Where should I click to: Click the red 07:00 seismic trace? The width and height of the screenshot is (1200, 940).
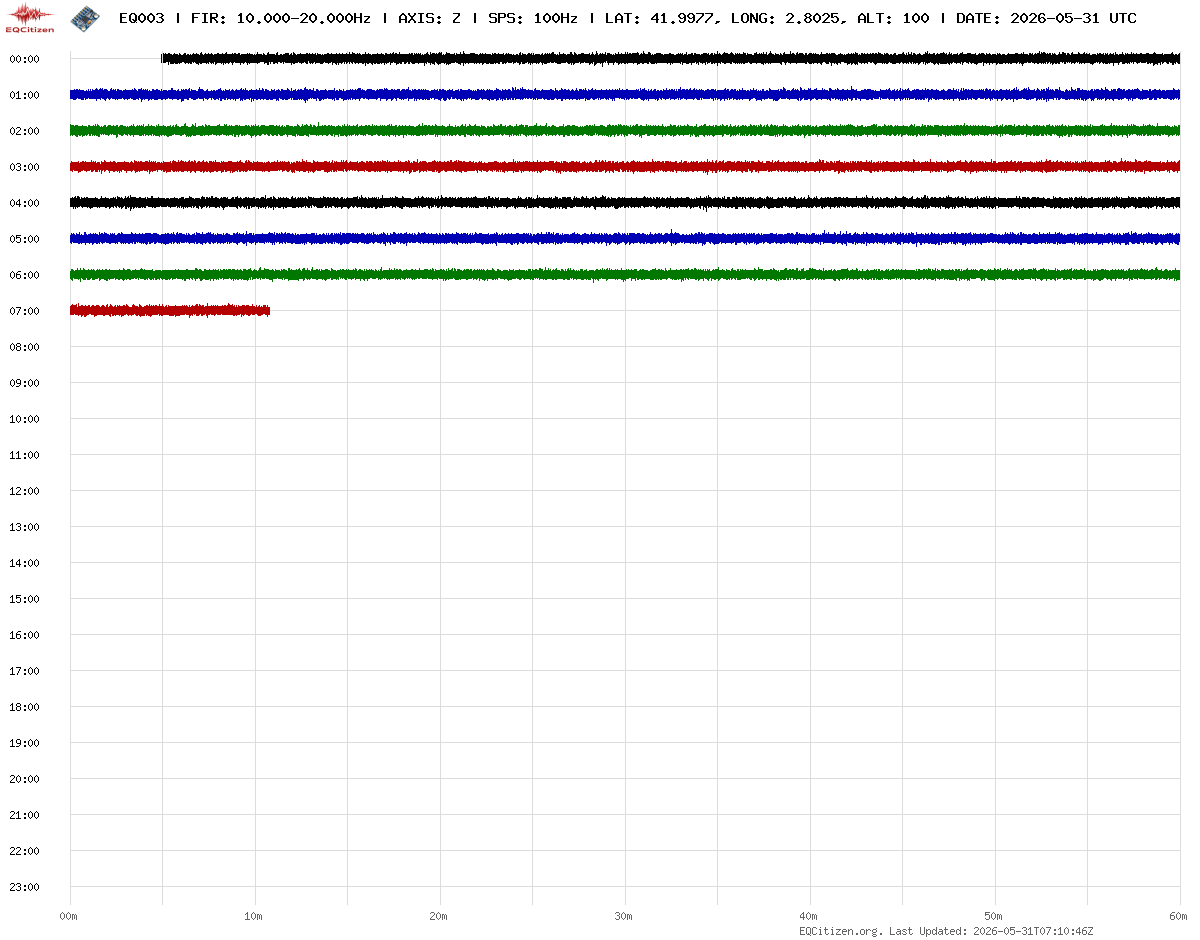coord(170,311)
